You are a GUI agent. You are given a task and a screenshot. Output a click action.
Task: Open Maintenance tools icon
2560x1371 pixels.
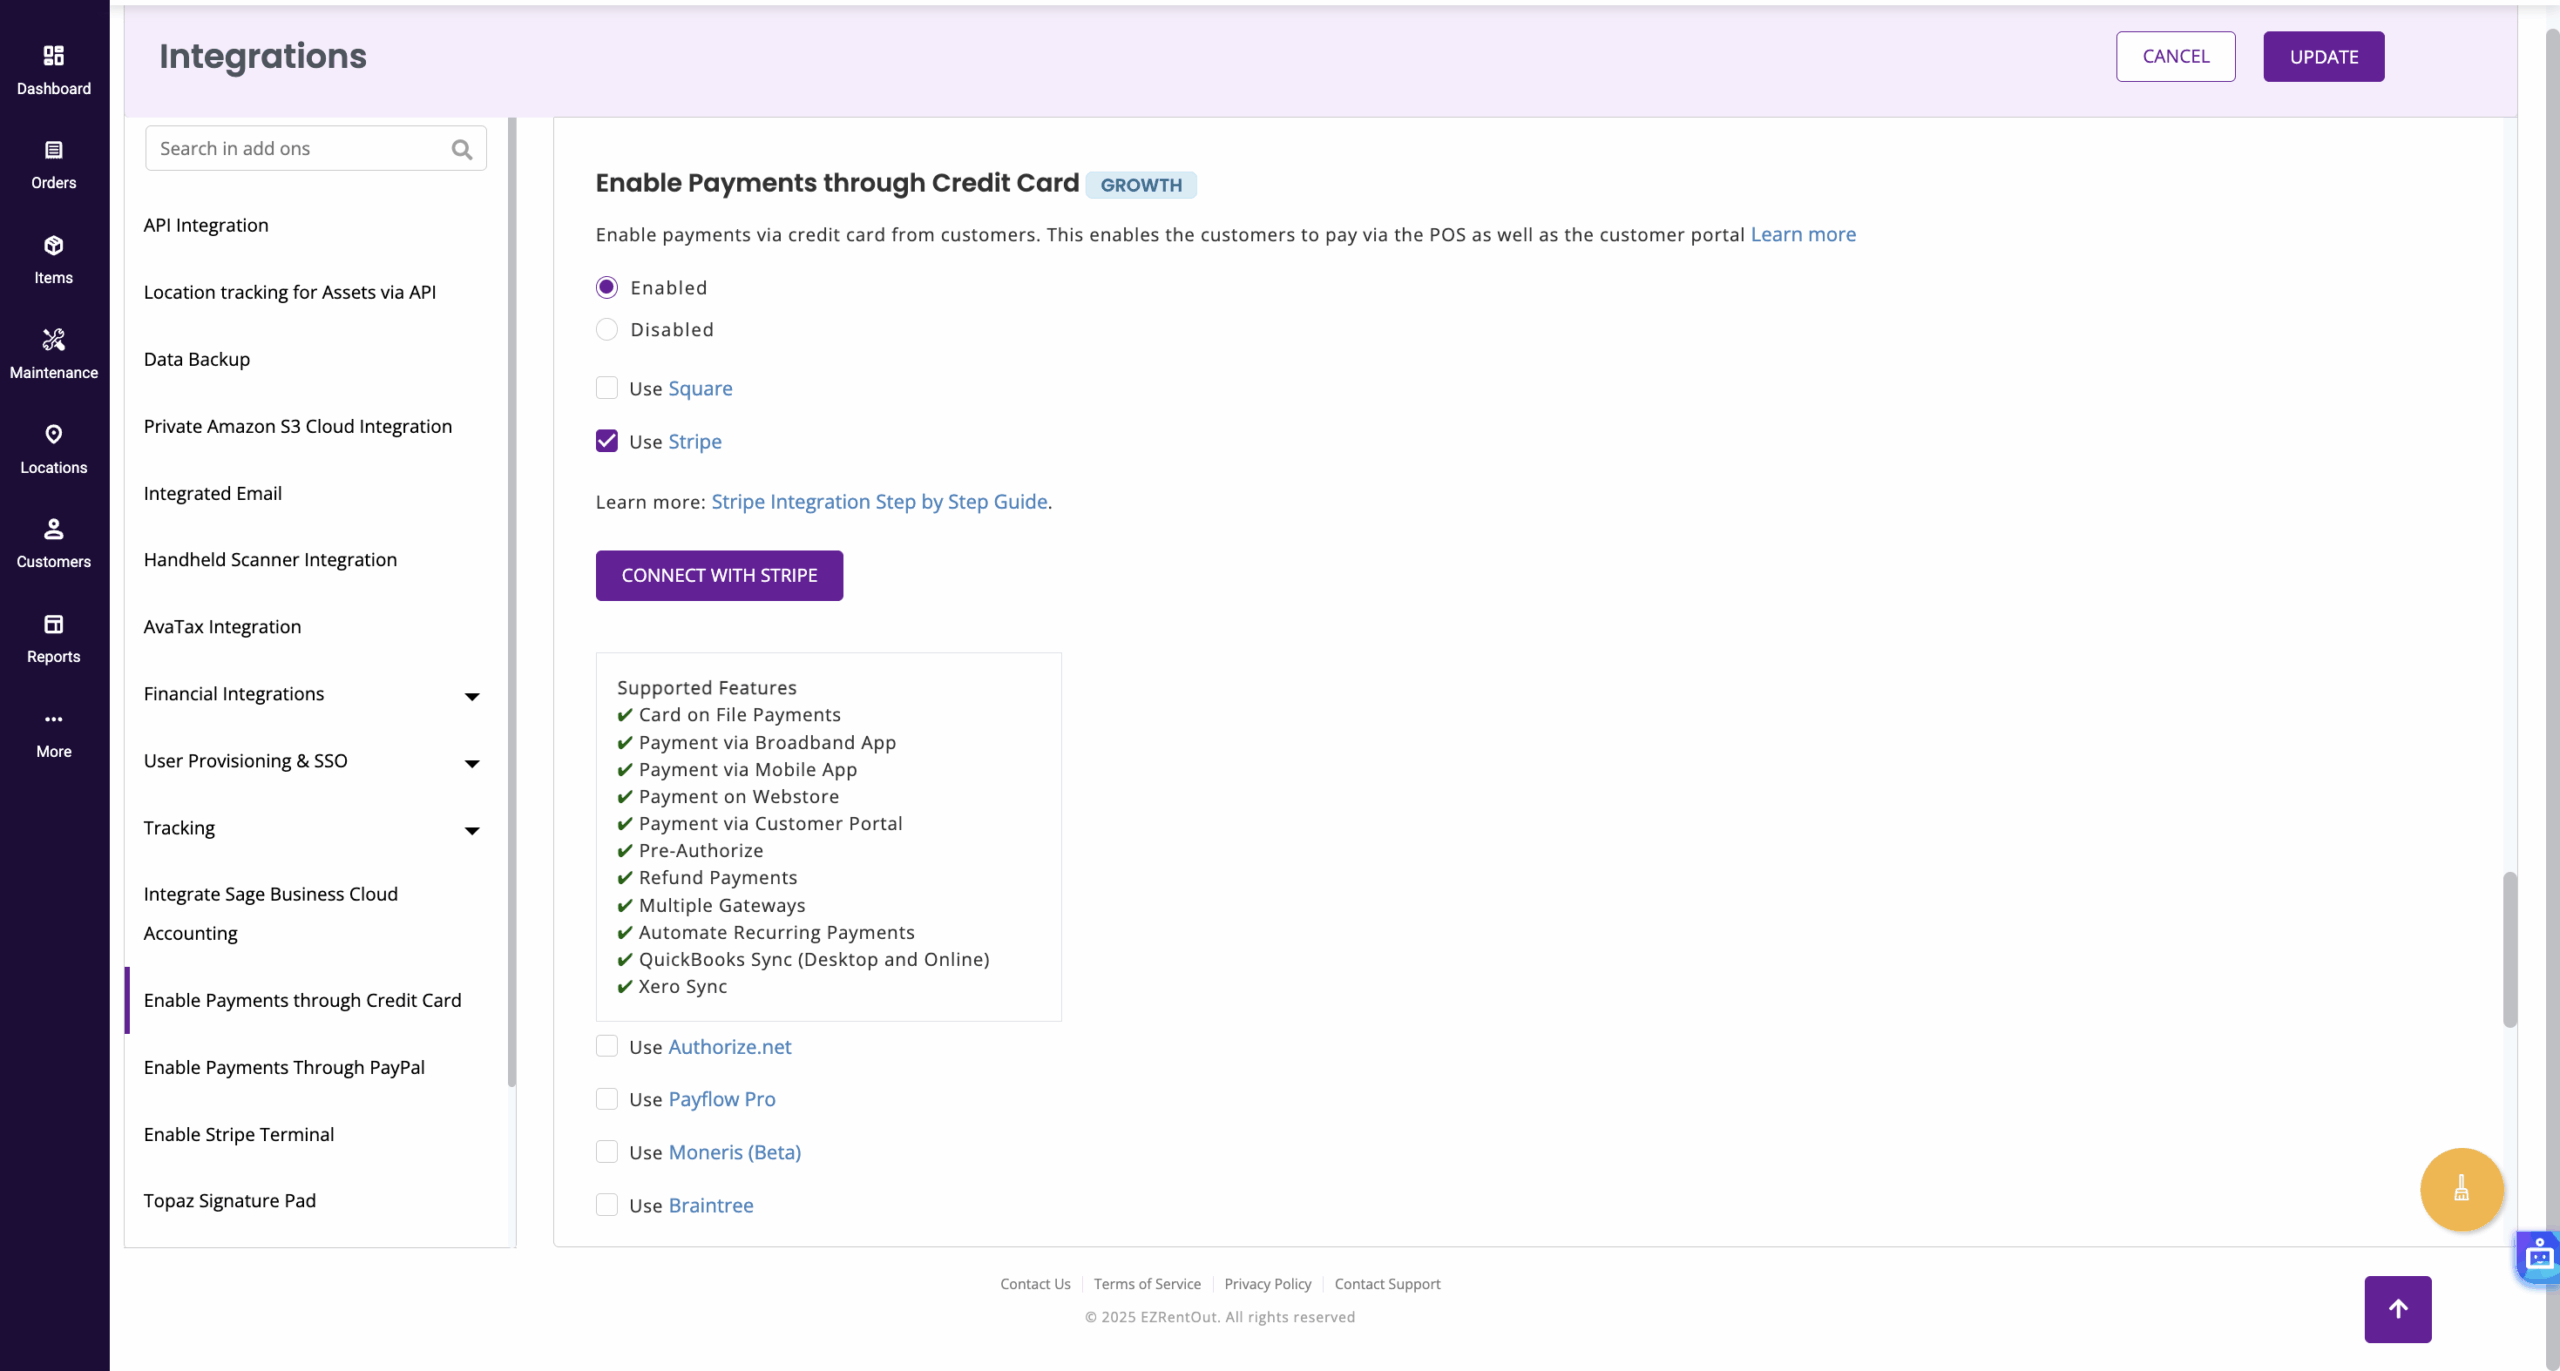54,340
